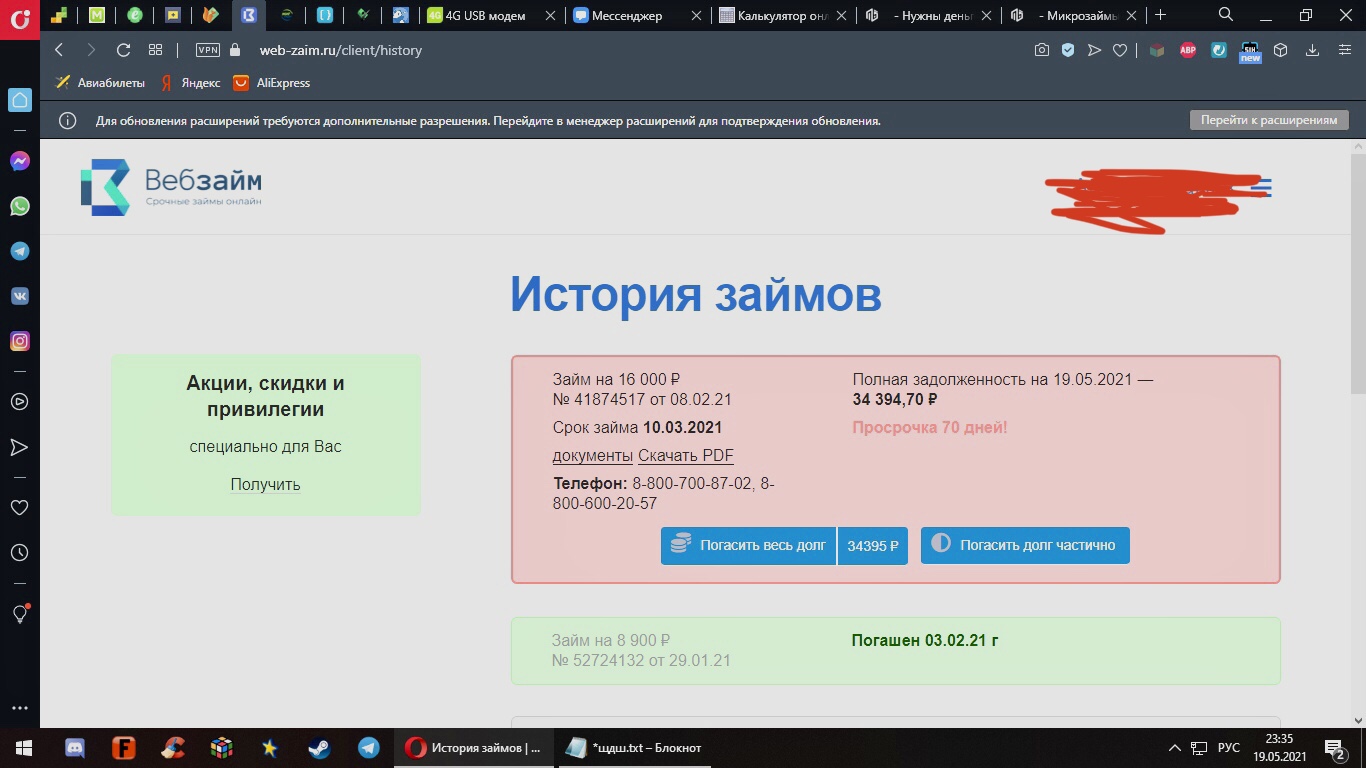
Task: Open Telegram from the taskbar
Action: [x=369, y=748]
